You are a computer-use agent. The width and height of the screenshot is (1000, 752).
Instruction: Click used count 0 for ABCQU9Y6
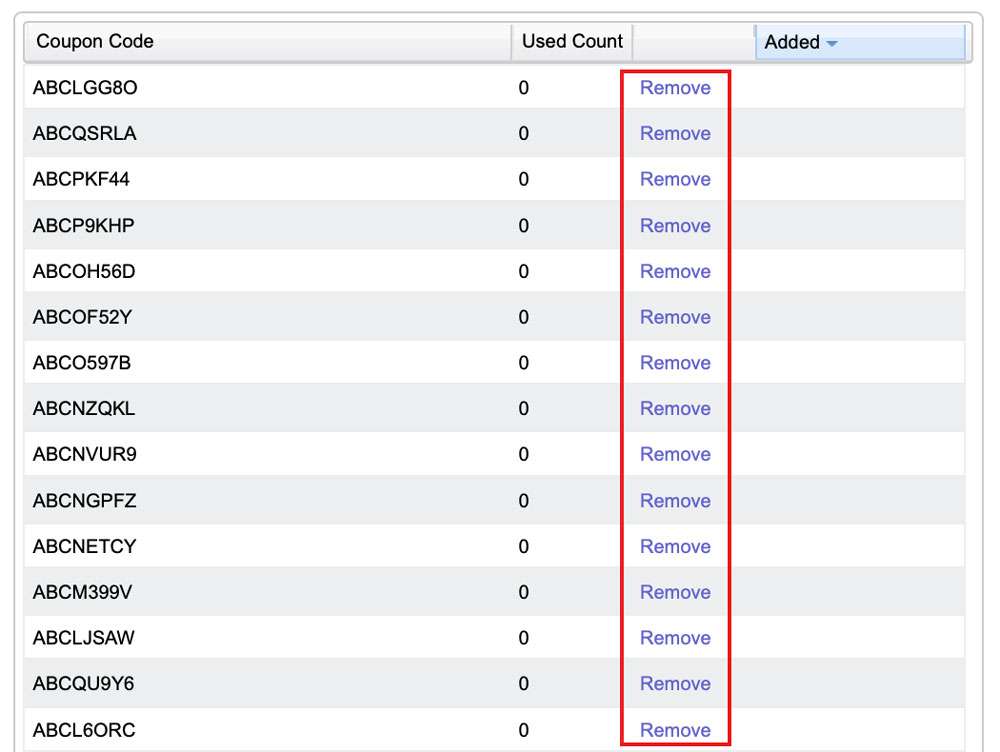coord(524,684)
